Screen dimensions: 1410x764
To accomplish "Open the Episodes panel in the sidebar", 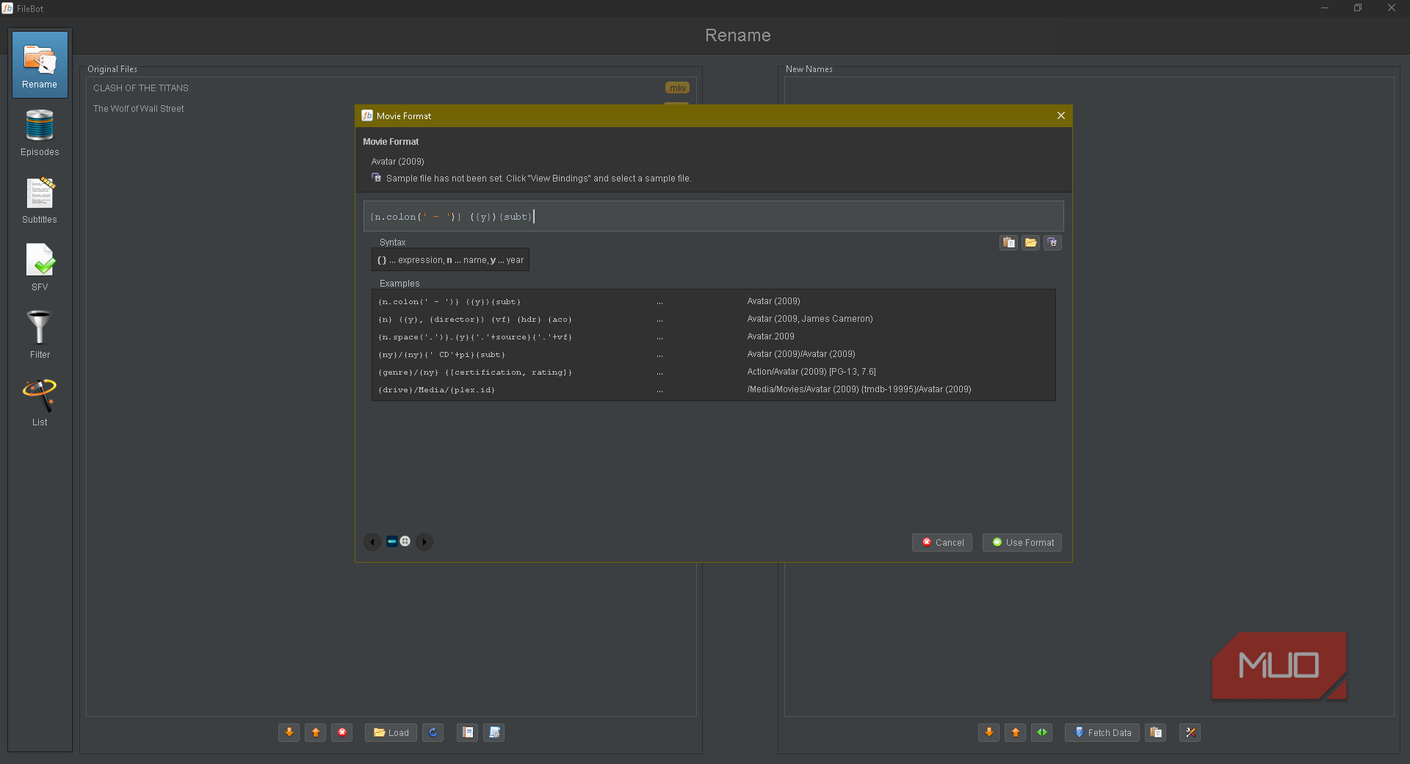I will click(x=39, y=133).
